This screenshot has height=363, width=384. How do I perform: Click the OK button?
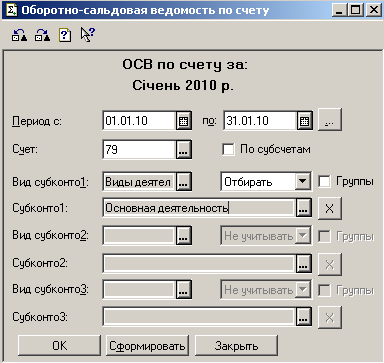click(59, 346)
